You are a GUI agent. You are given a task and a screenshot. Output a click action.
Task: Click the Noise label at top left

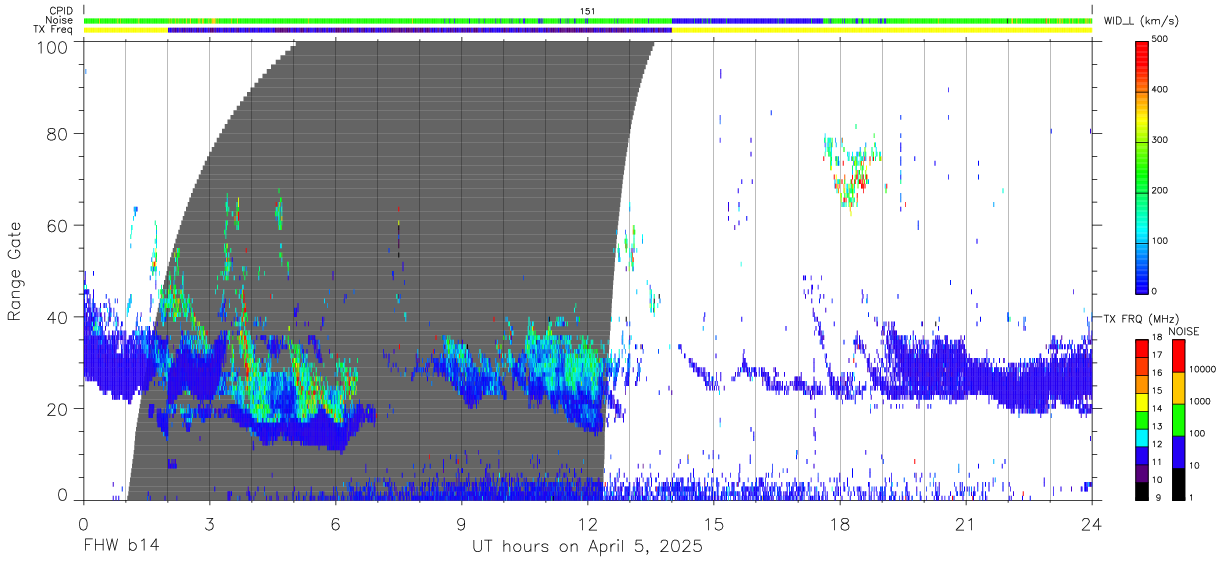[60, 20]
